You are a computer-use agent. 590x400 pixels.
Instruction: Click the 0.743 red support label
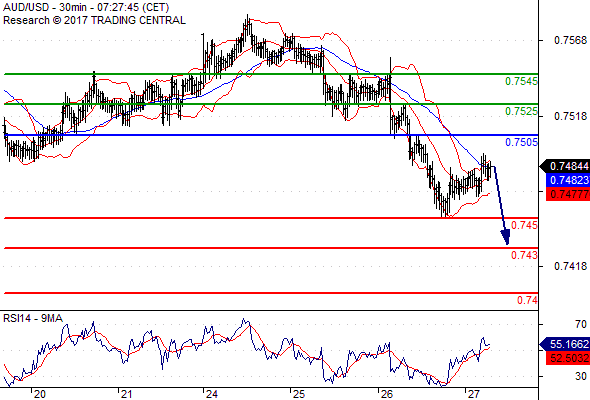tap(524, 256)
